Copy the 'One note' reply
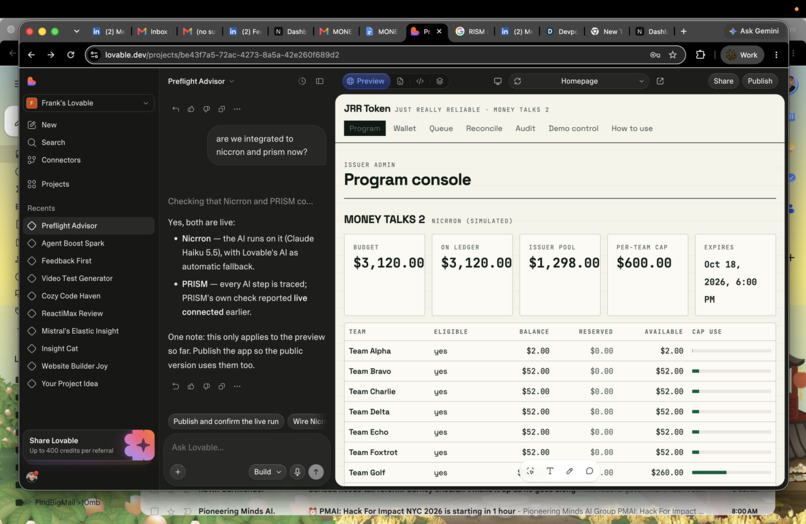Screen dimensions: 806x524 [x=222, y=386]
